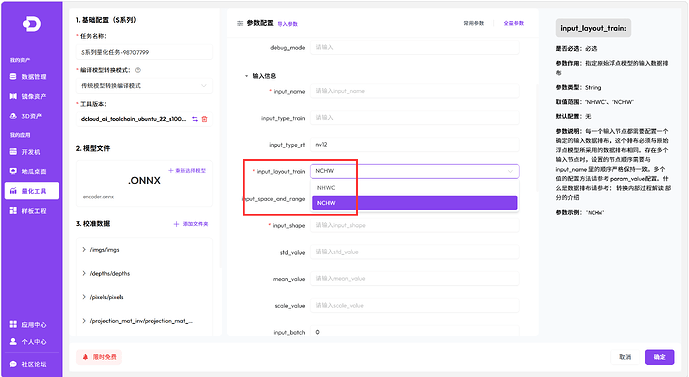Open the 编译模型转换模式 dropdown

tap(144, 86)
